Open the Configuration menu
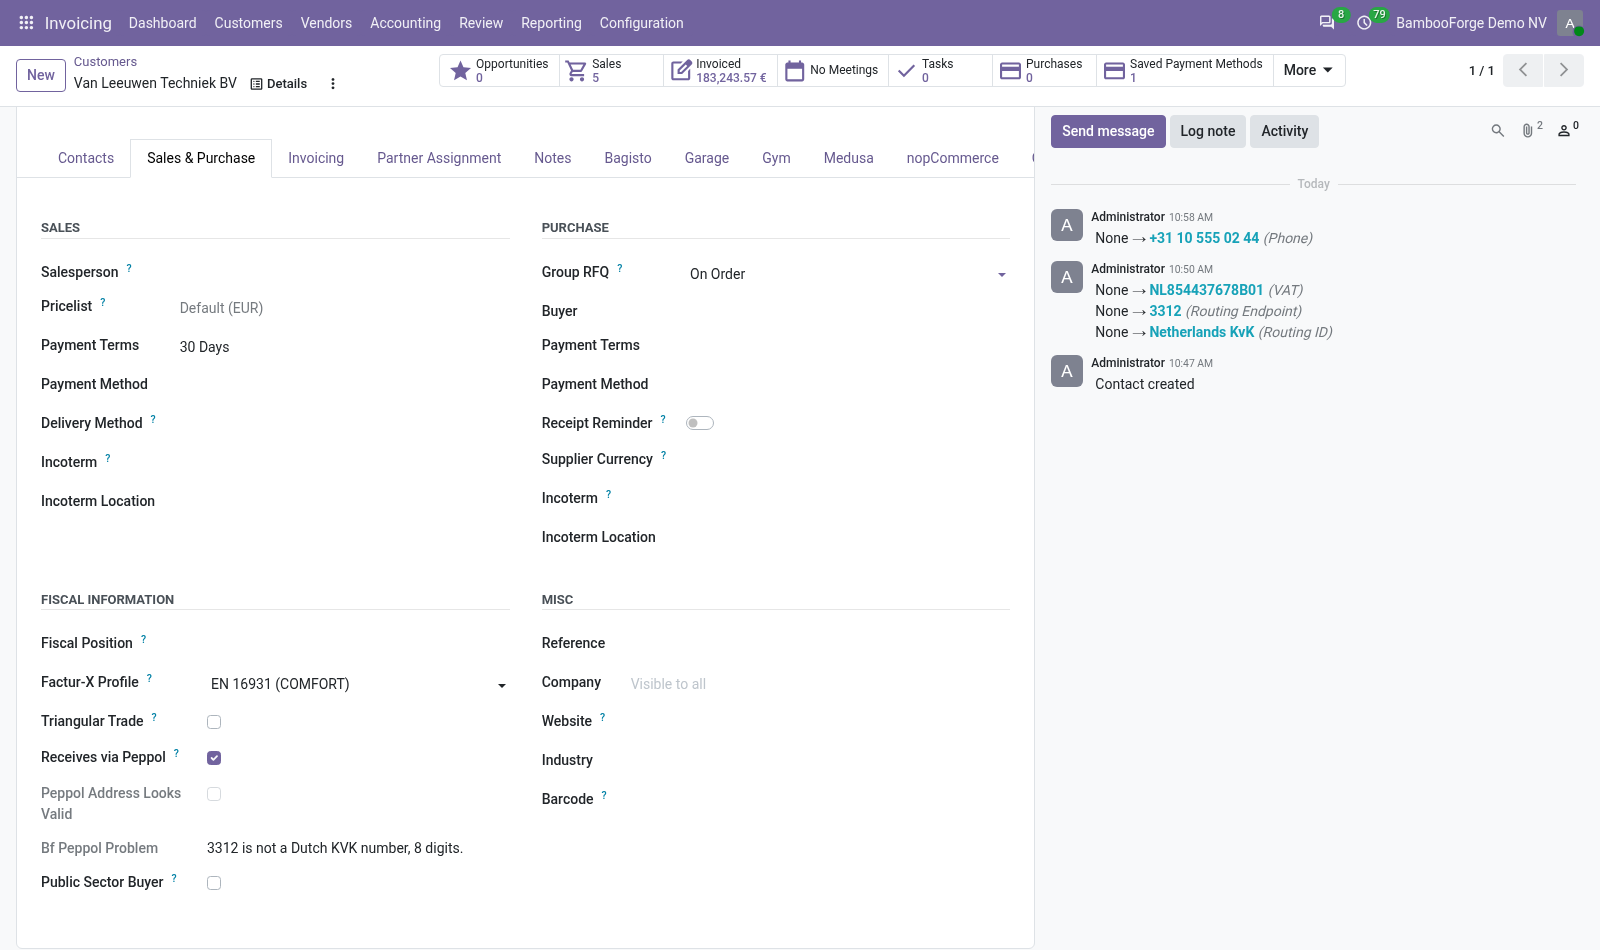 (x=642, y=23)
